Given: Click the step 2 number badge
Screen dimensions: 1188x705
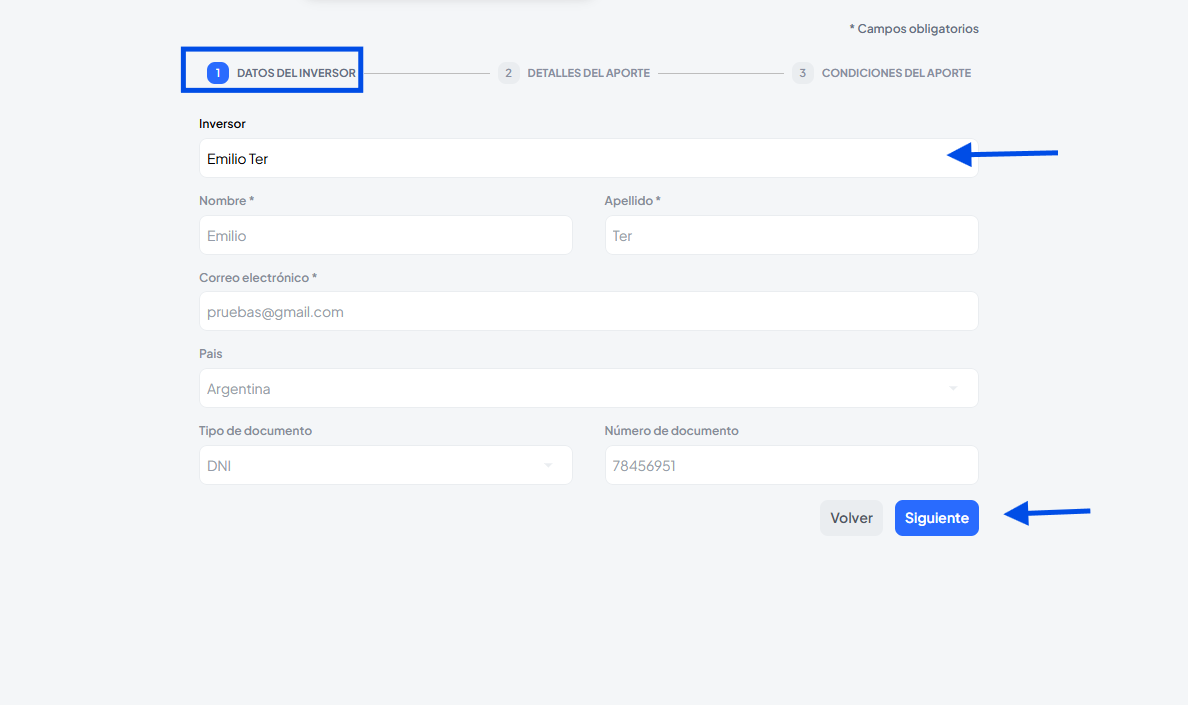Looking at the screenshot, I should click(509, 73).
